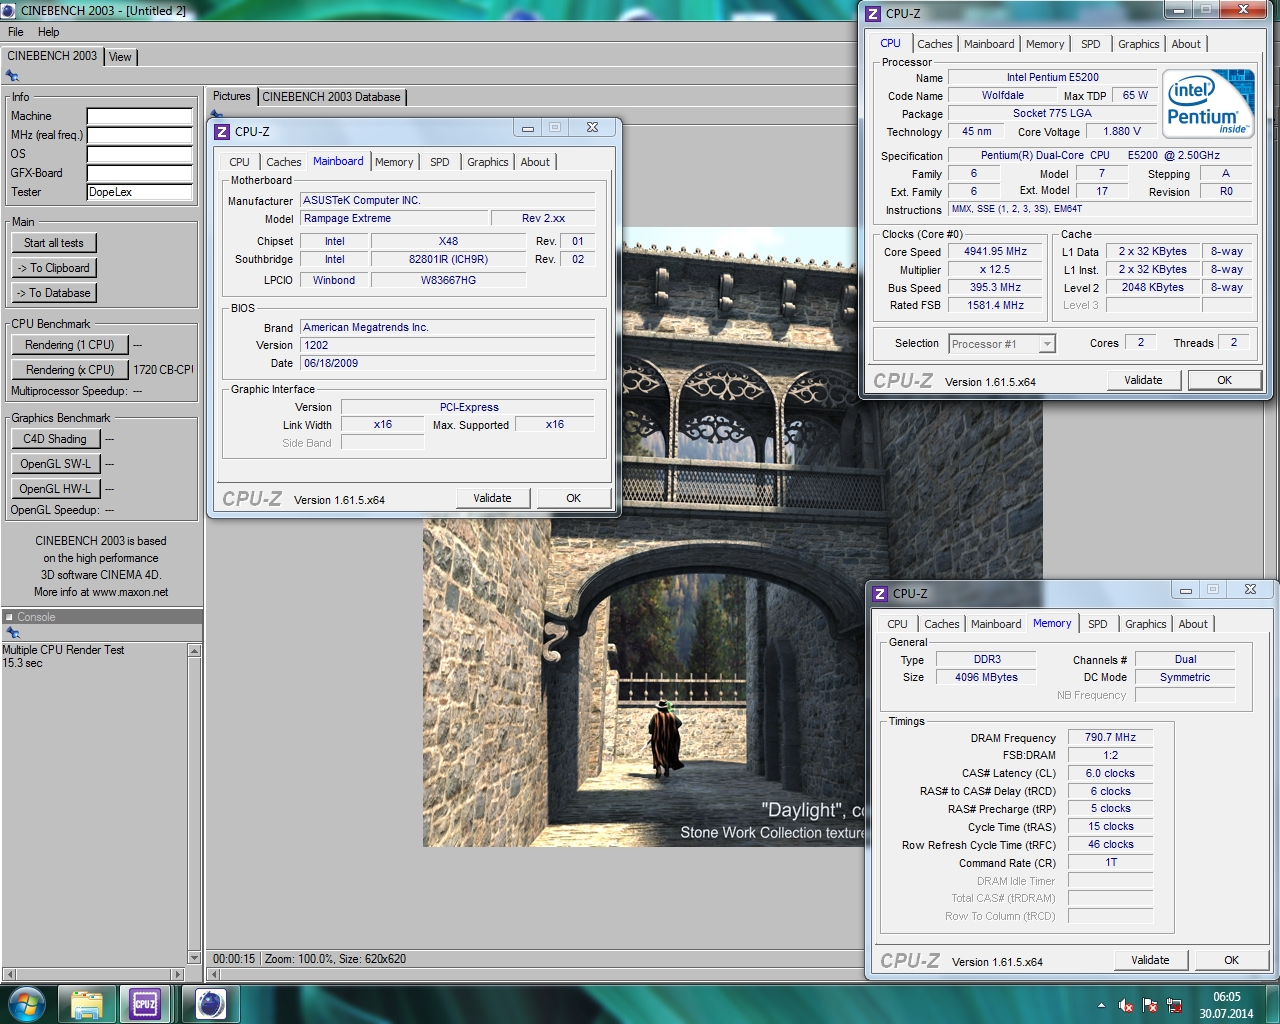
Task: Run Rendering (1 CPU) benchmark
Action: [70, 345]
